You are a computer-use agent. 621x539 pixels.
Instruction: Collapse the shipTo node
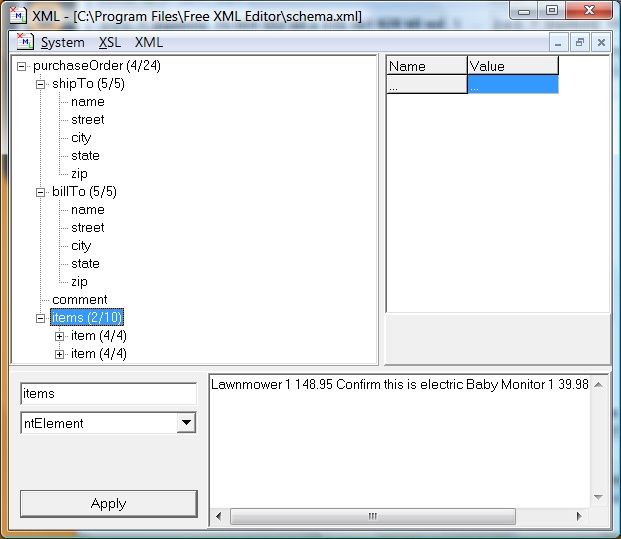point(40,84)
